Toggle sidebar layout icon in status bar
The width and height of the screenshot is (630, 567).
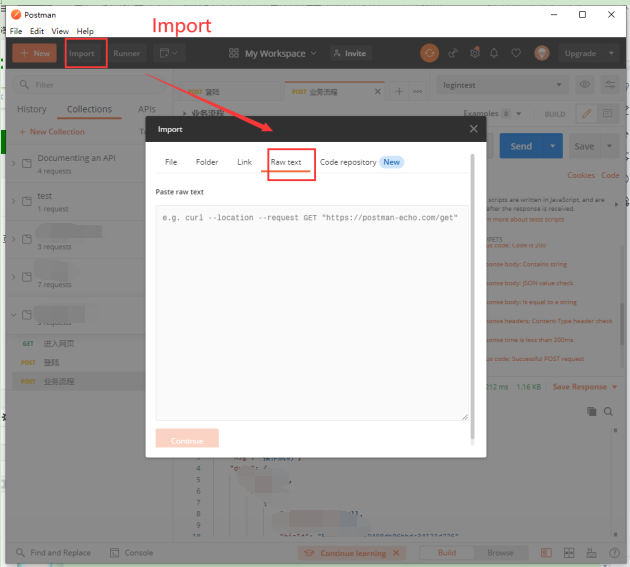tap(546, 553)
